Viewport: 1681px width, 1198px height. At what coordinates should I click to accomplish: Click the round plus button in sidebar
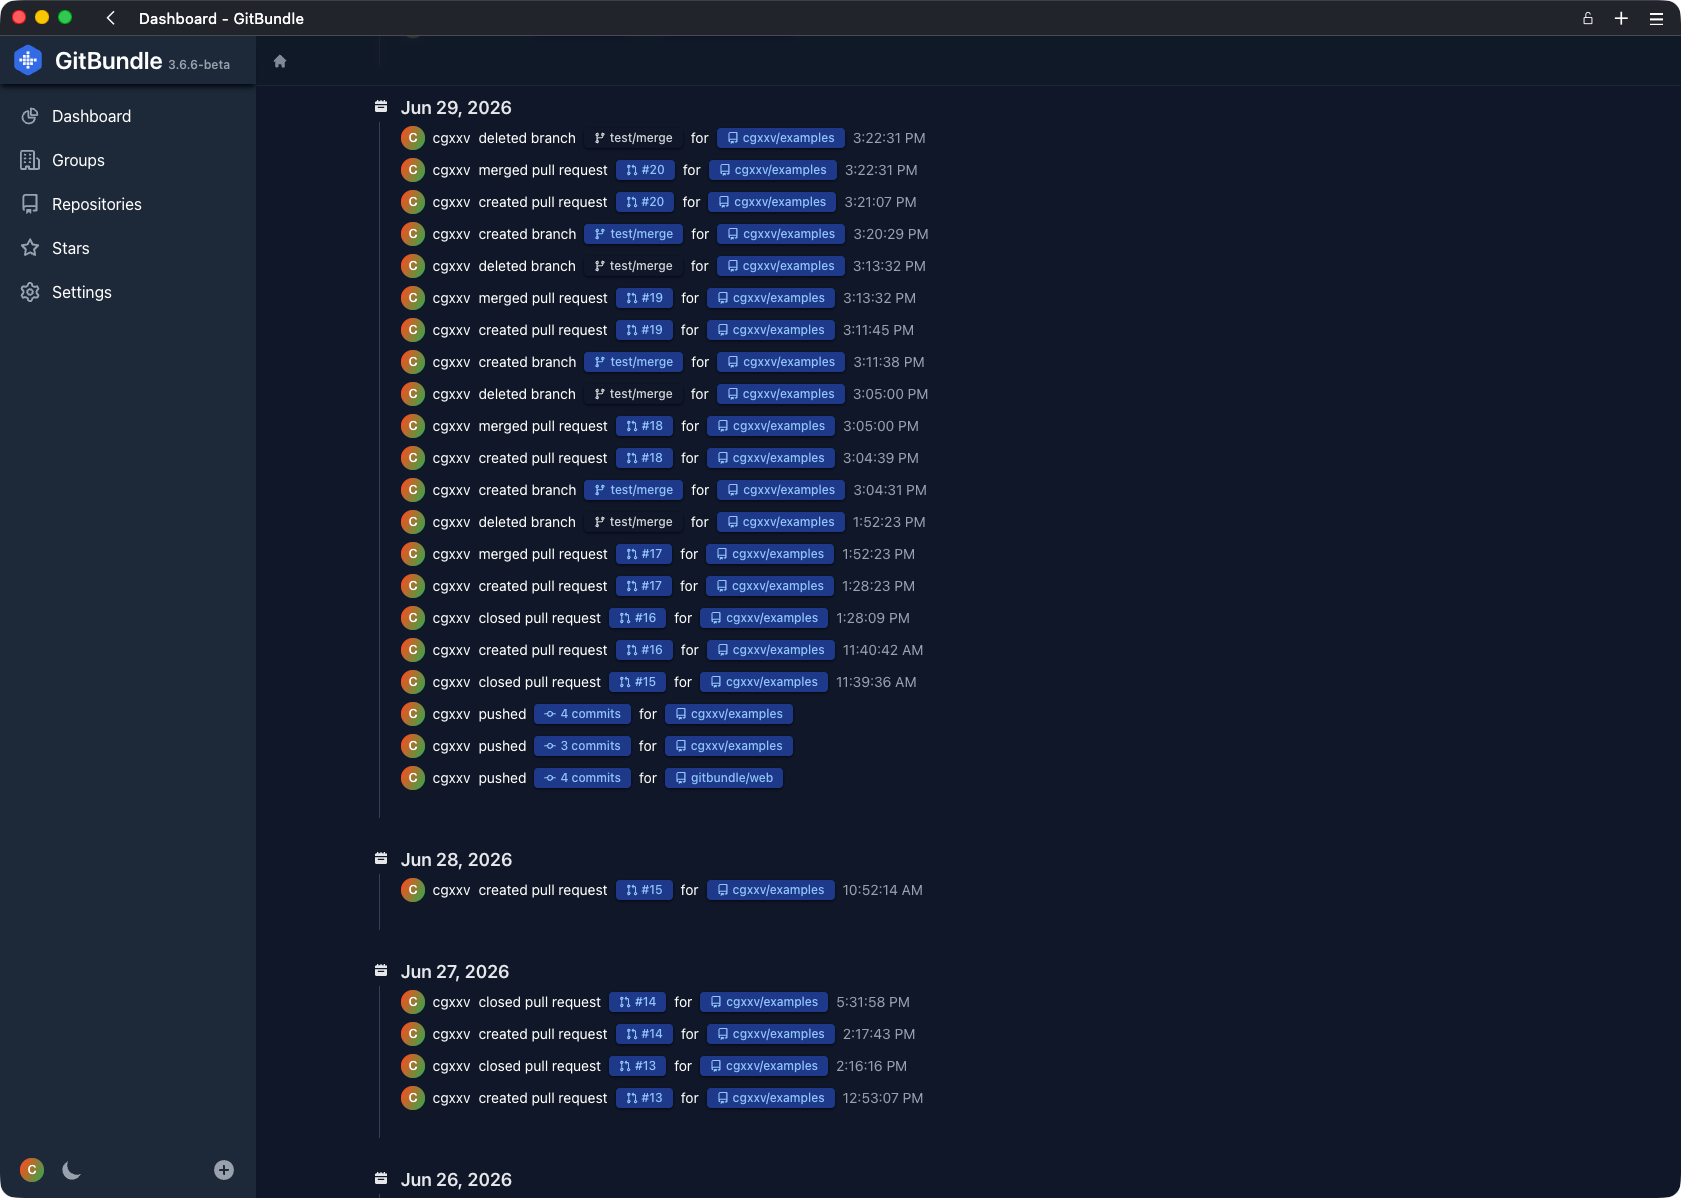tap(224, 1170)
